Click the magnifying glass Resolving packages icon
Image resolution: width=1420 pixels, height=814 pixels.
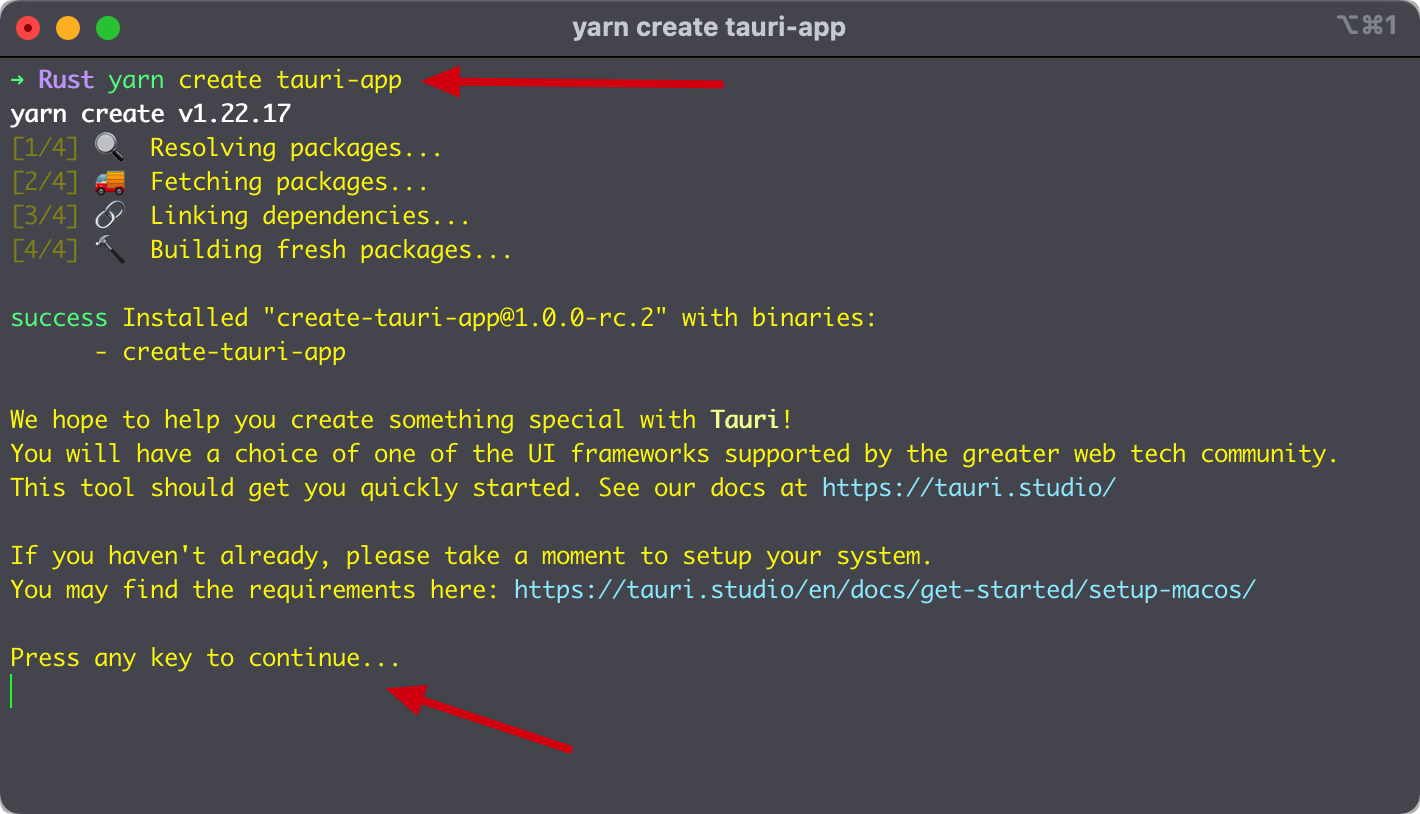[110, 148]
